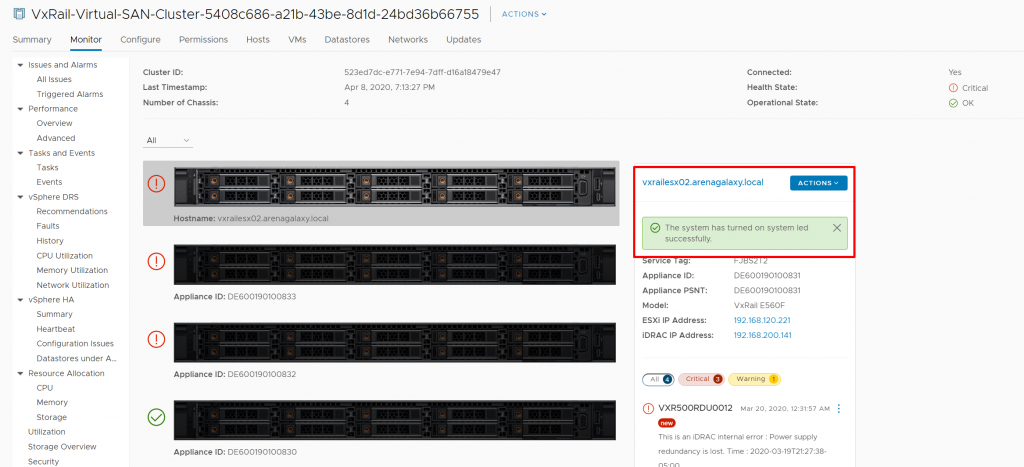Collapse the Performance tree section
Viewport: 1024px width, 467px height.
[x=20, y=109]
